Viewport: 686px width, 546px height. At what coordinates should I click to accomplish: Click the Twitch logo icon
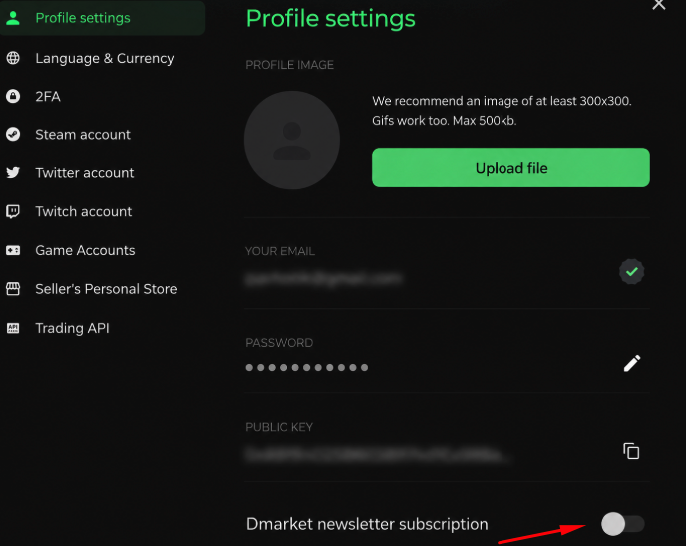[x=13, y=211]
